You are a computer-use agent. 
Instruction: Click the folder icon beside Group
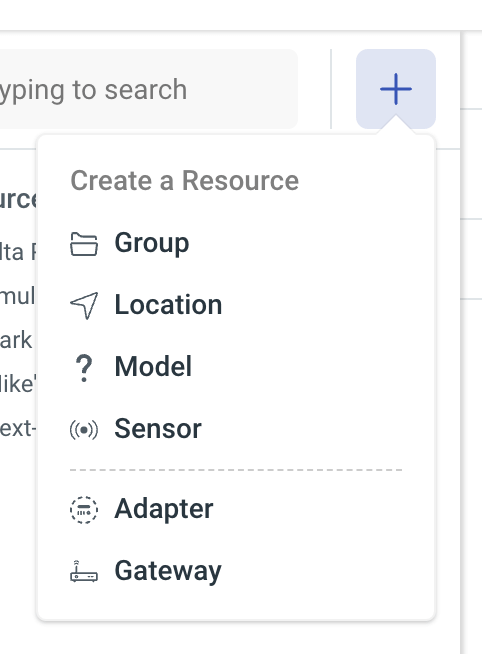[84, 244]
